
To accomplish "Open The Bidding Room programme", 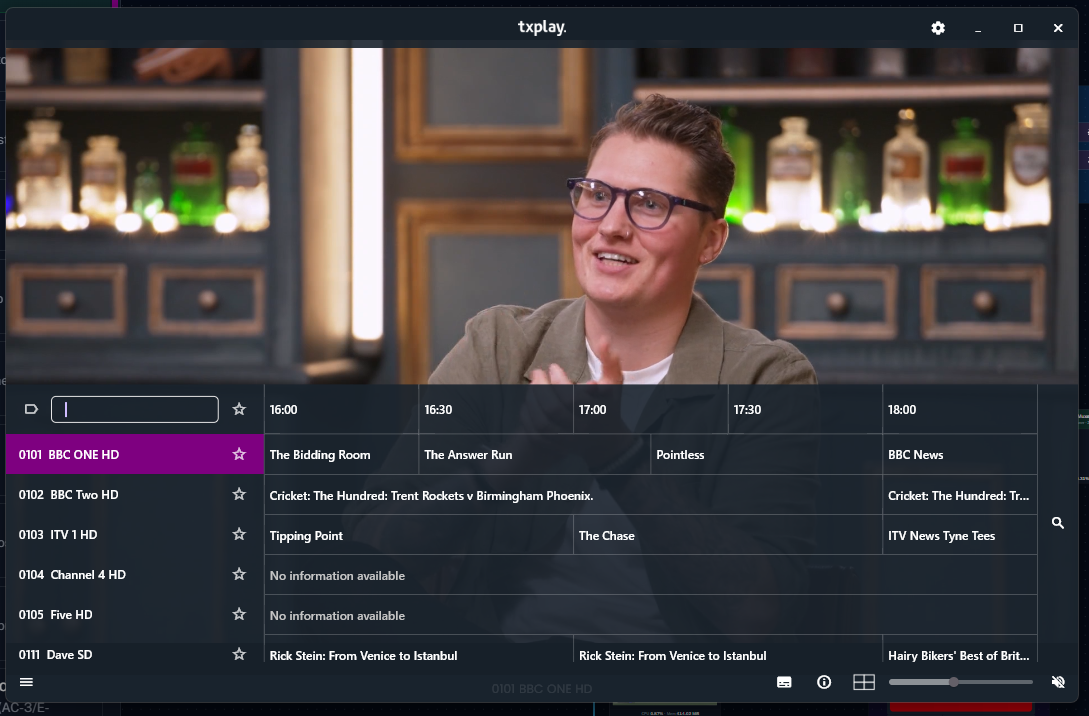I will [342, 455].
